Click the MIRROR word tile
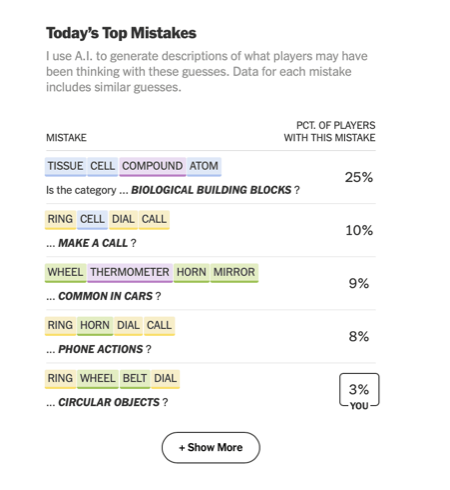The height and width of the screenshot is (490, 450). pyautogui.click(x=234, y=273)
